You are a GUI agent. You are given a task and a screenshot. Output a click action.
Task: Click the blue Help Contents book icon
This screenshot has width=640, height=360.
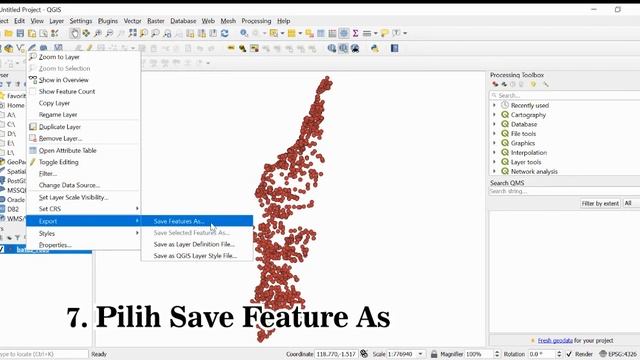click(x=394, y=49)
